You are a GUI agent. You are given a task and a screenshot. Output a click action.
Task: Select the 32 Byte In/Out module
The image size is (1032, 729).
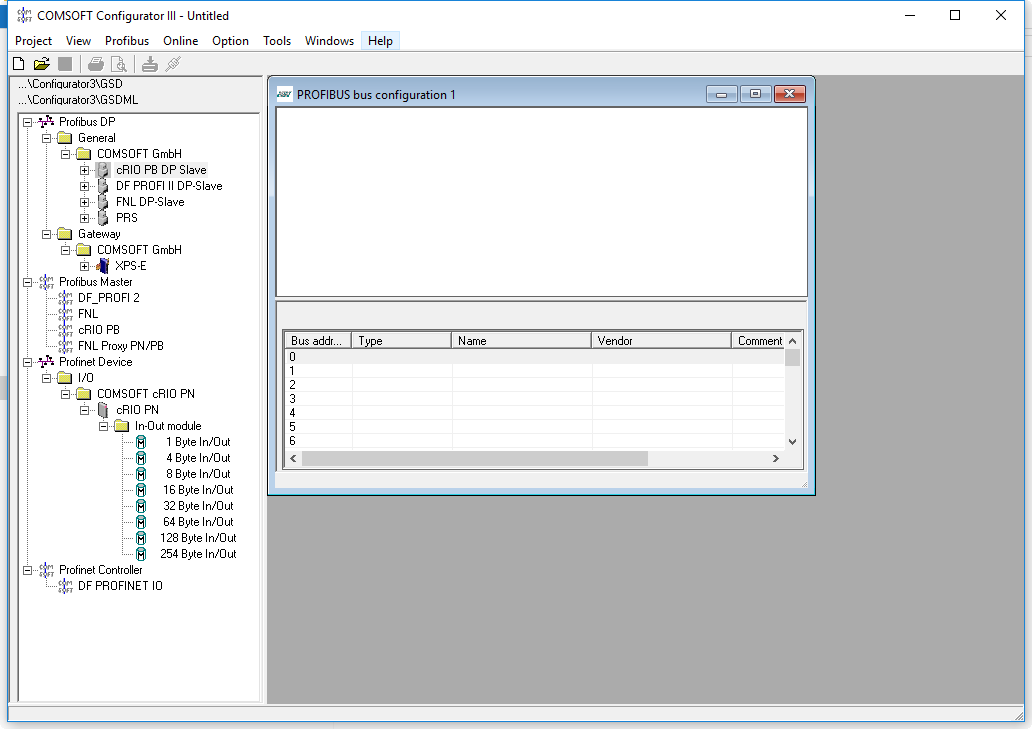click(x=198, y=506)
